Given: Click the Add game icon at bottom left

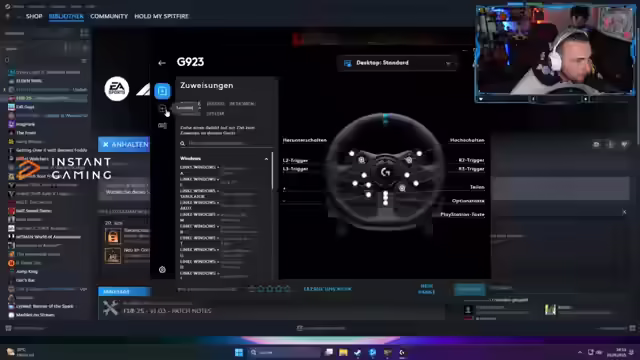Looking at the screenshot, I should tap(8, 328).
